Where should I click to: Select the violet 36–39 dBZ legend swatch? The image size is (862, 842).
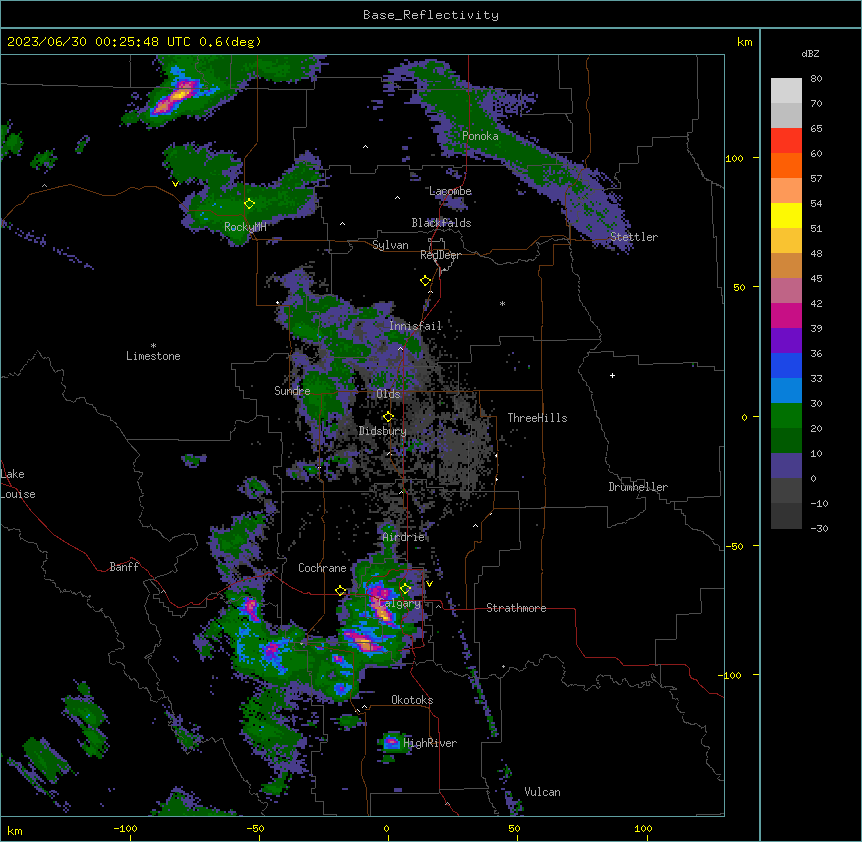coord(786,341)
